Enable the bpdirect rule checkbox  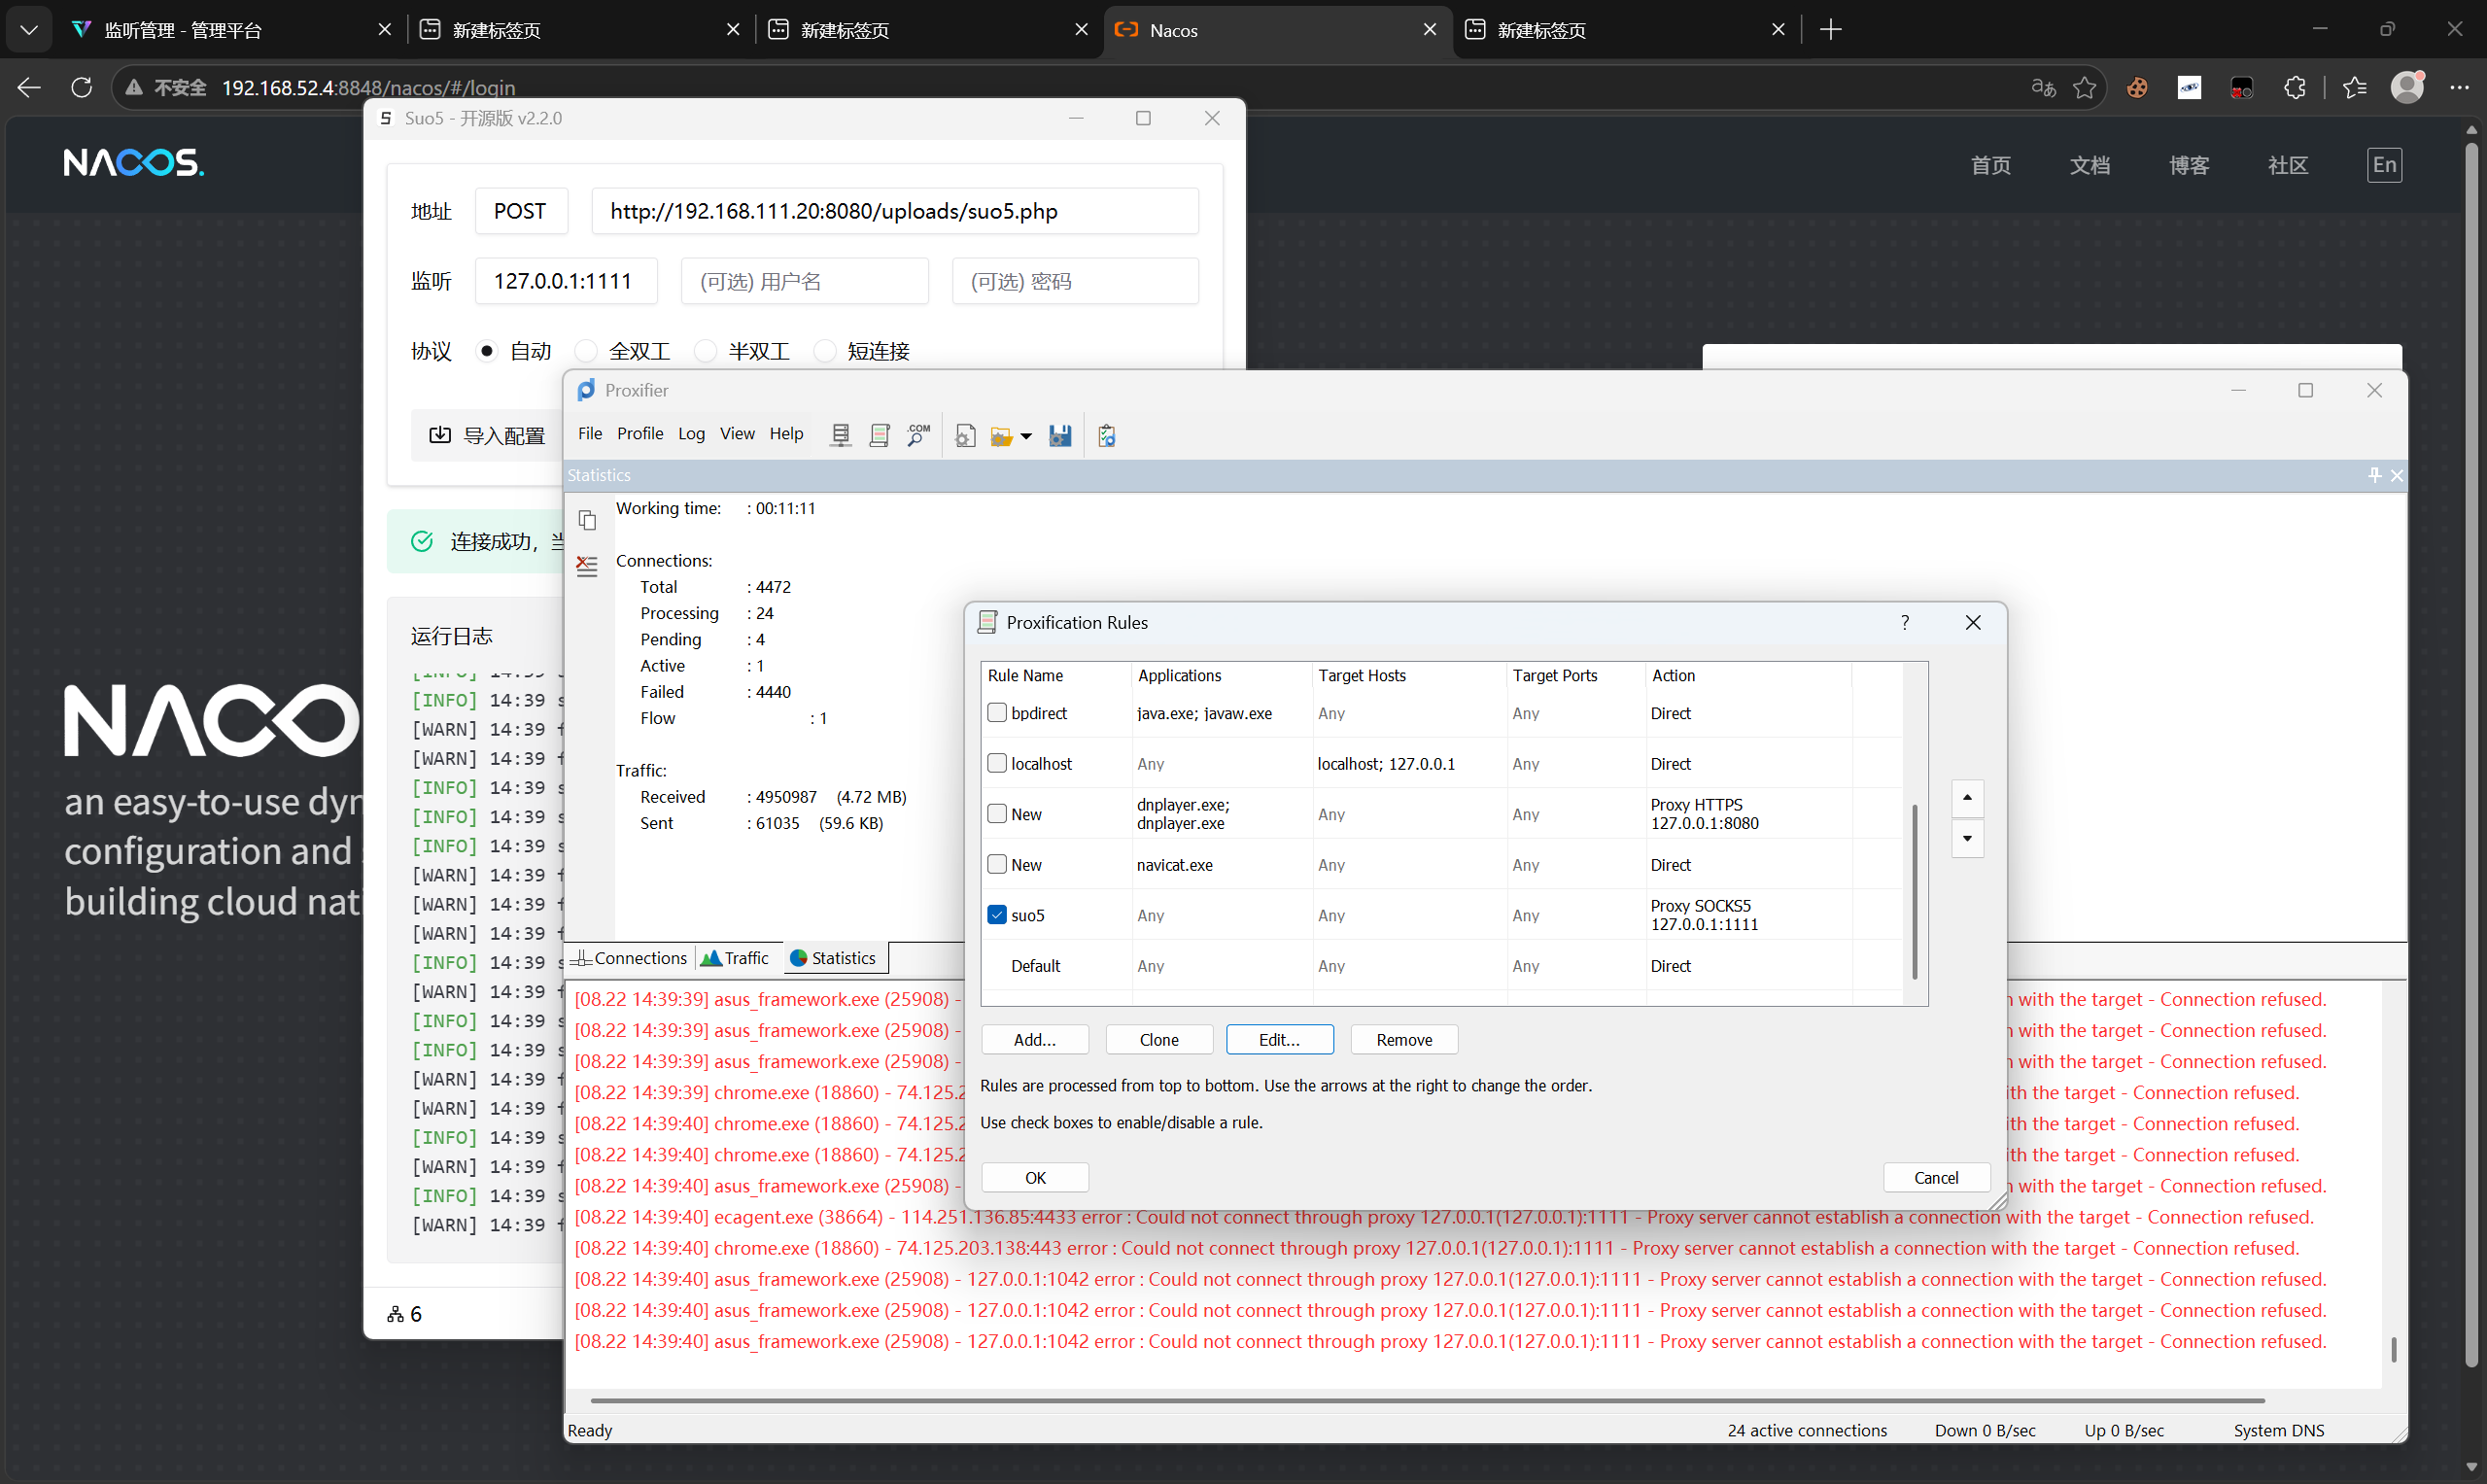997,713
